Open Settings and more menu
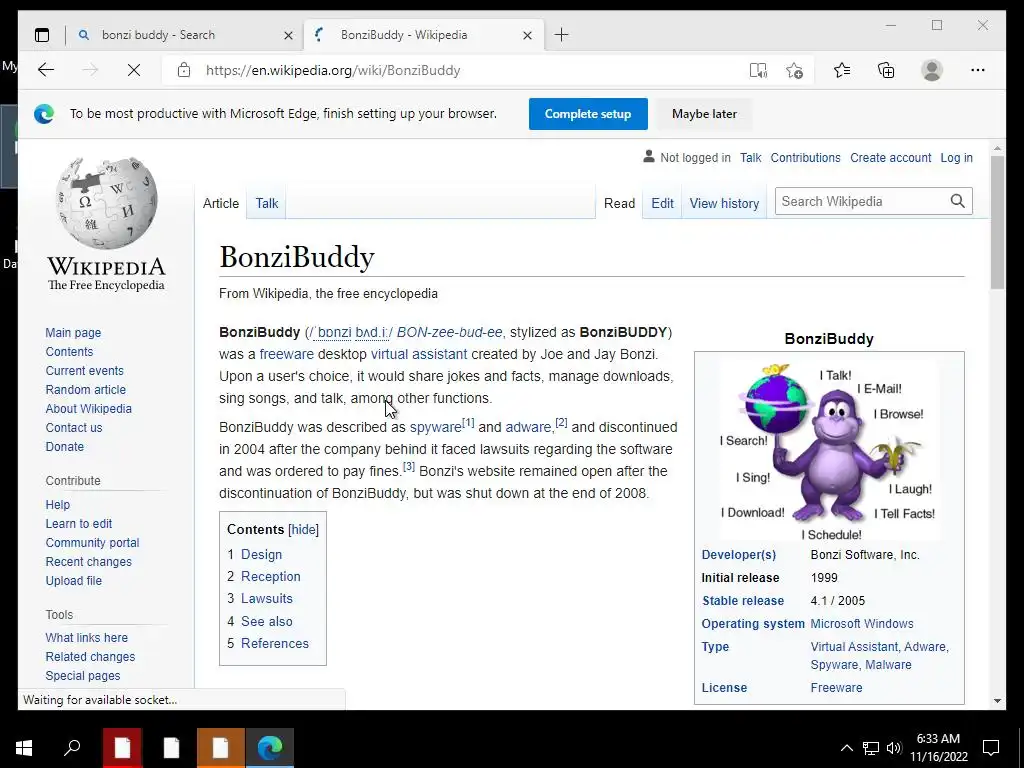This screenshot has height=768, width=1024. [978, 70]
